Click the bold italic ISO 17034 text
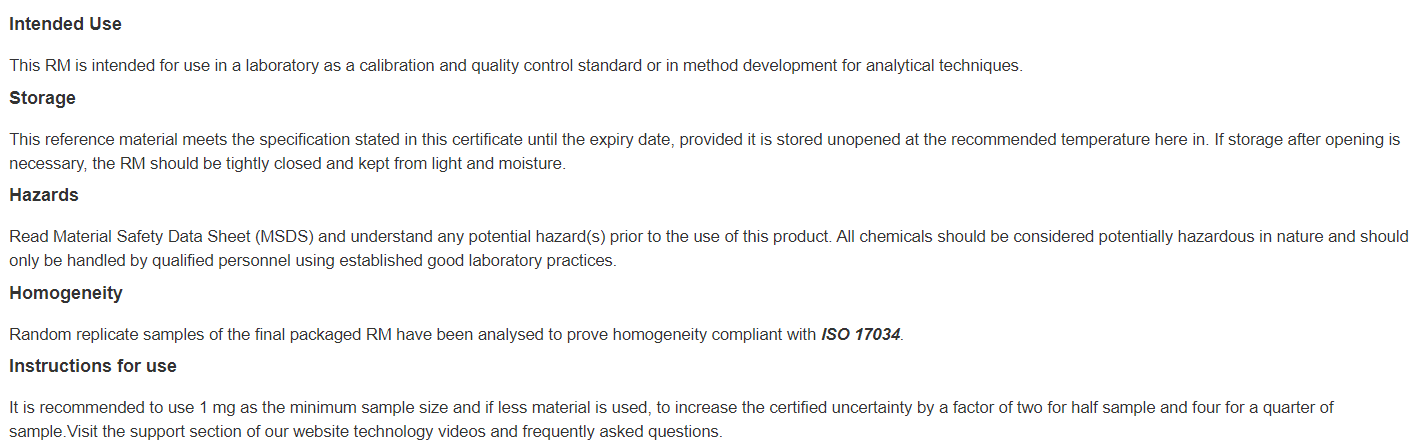 tap(861, 334)
